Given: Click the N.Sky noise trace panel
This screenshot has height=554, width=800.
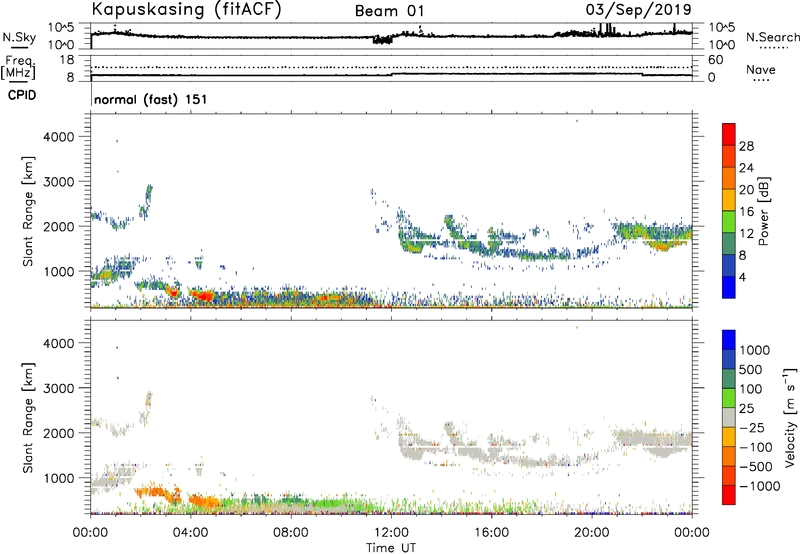Looking at the screenshot, I should (391, 36).
